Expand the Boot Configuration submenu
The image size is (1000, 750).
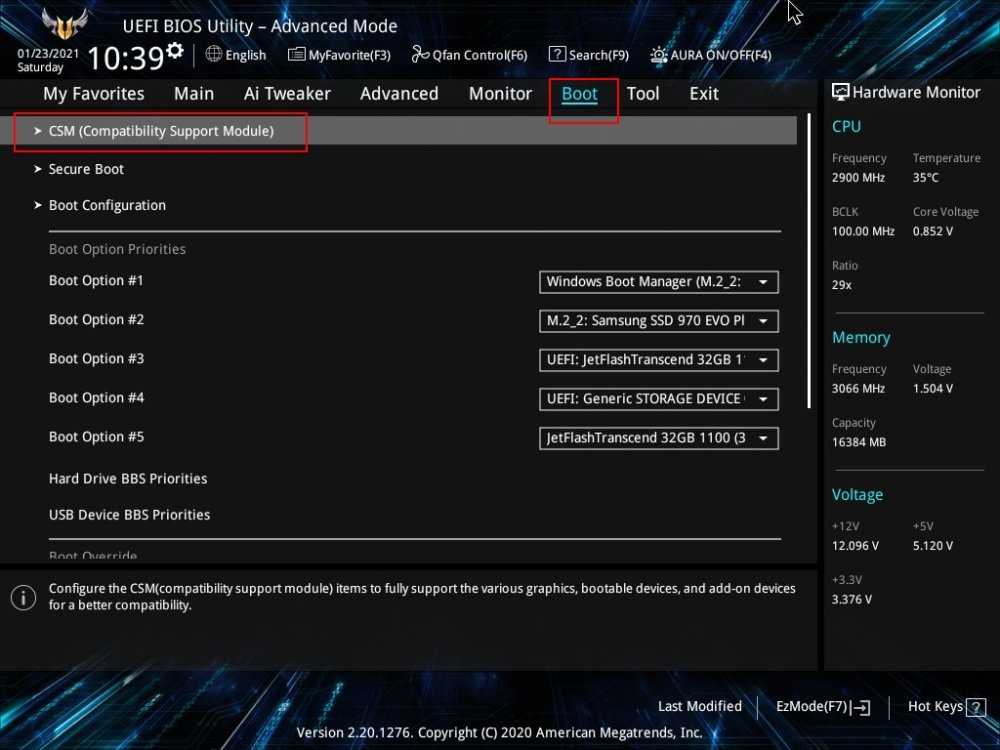pos(107,205)
